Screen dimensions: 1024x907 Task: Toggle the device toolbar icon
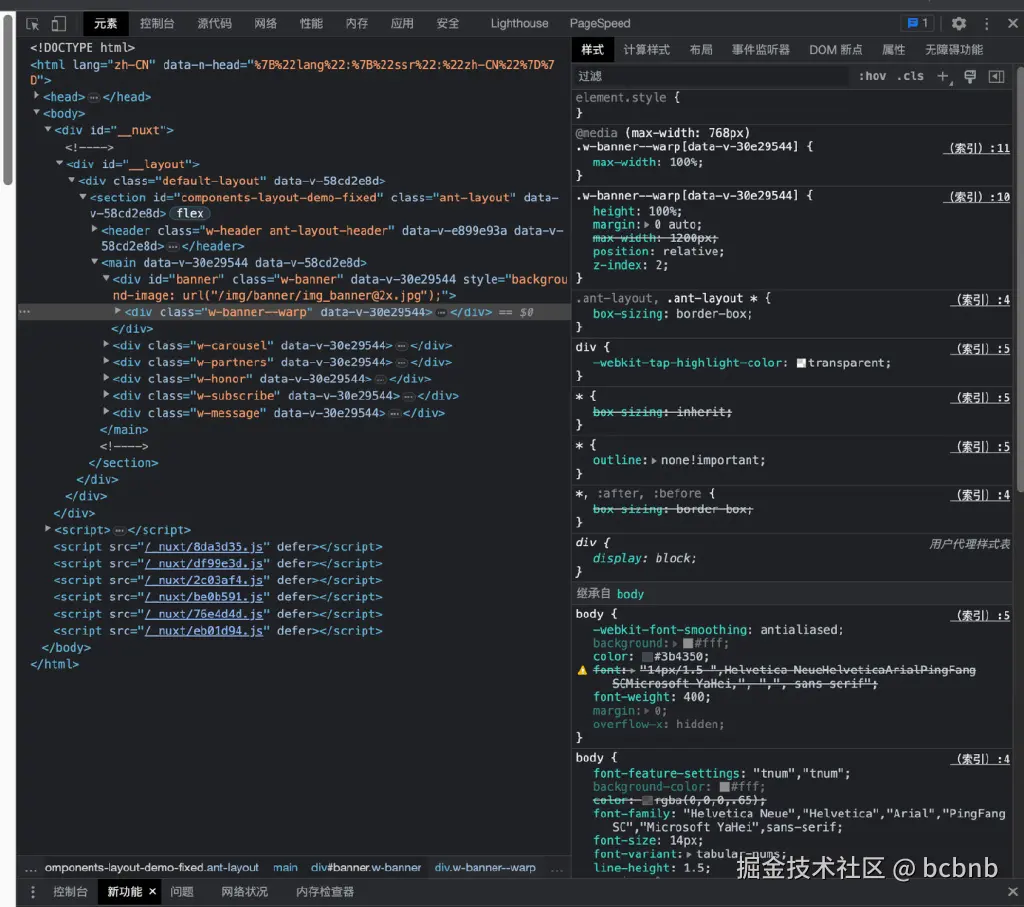(59, 24)
